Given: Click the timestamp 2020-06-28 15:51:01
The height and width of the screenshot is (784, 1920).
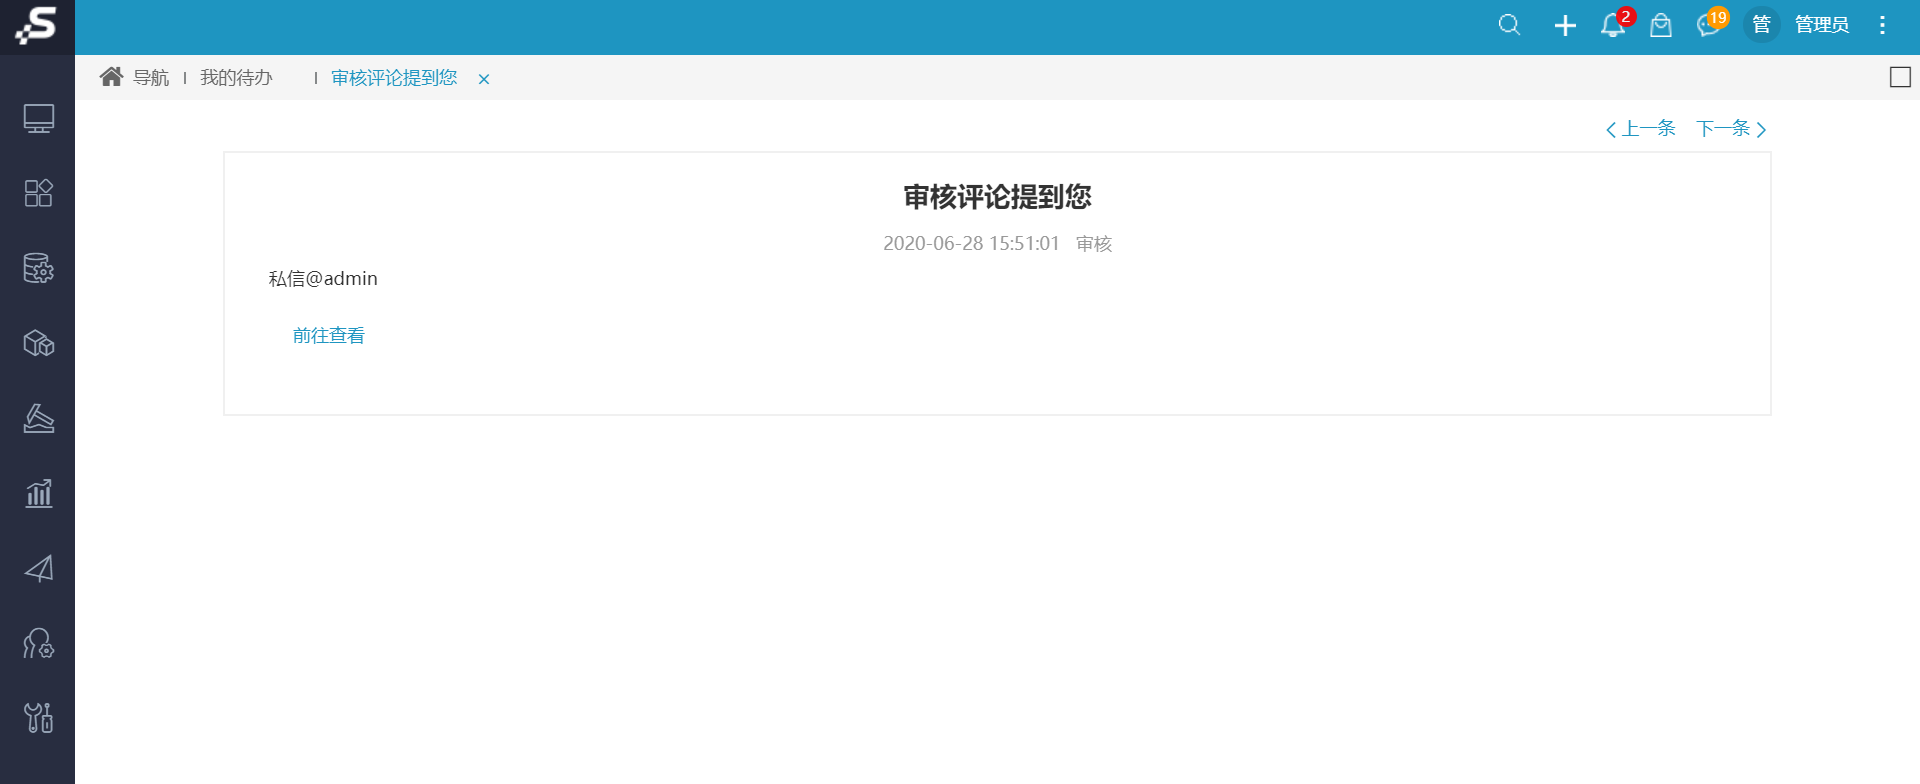Looking at the screenshot, I should 971,244.
